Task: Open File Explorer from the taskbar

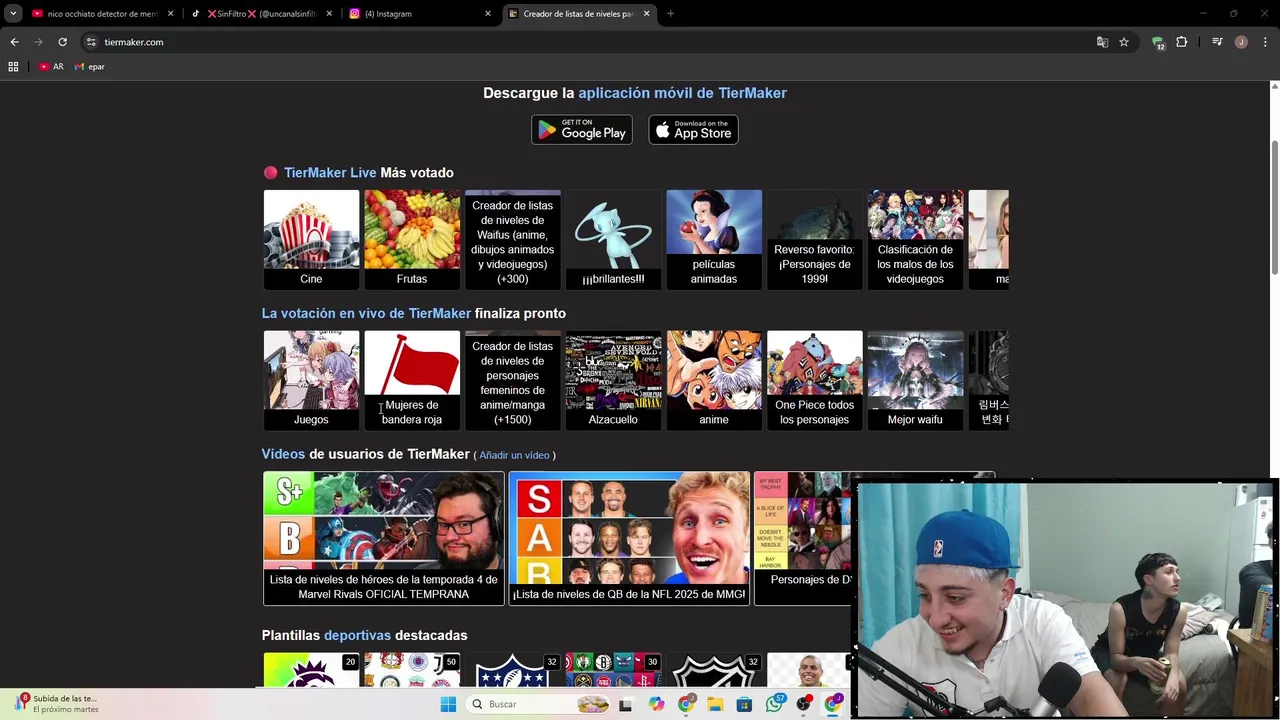Action: 715,704
